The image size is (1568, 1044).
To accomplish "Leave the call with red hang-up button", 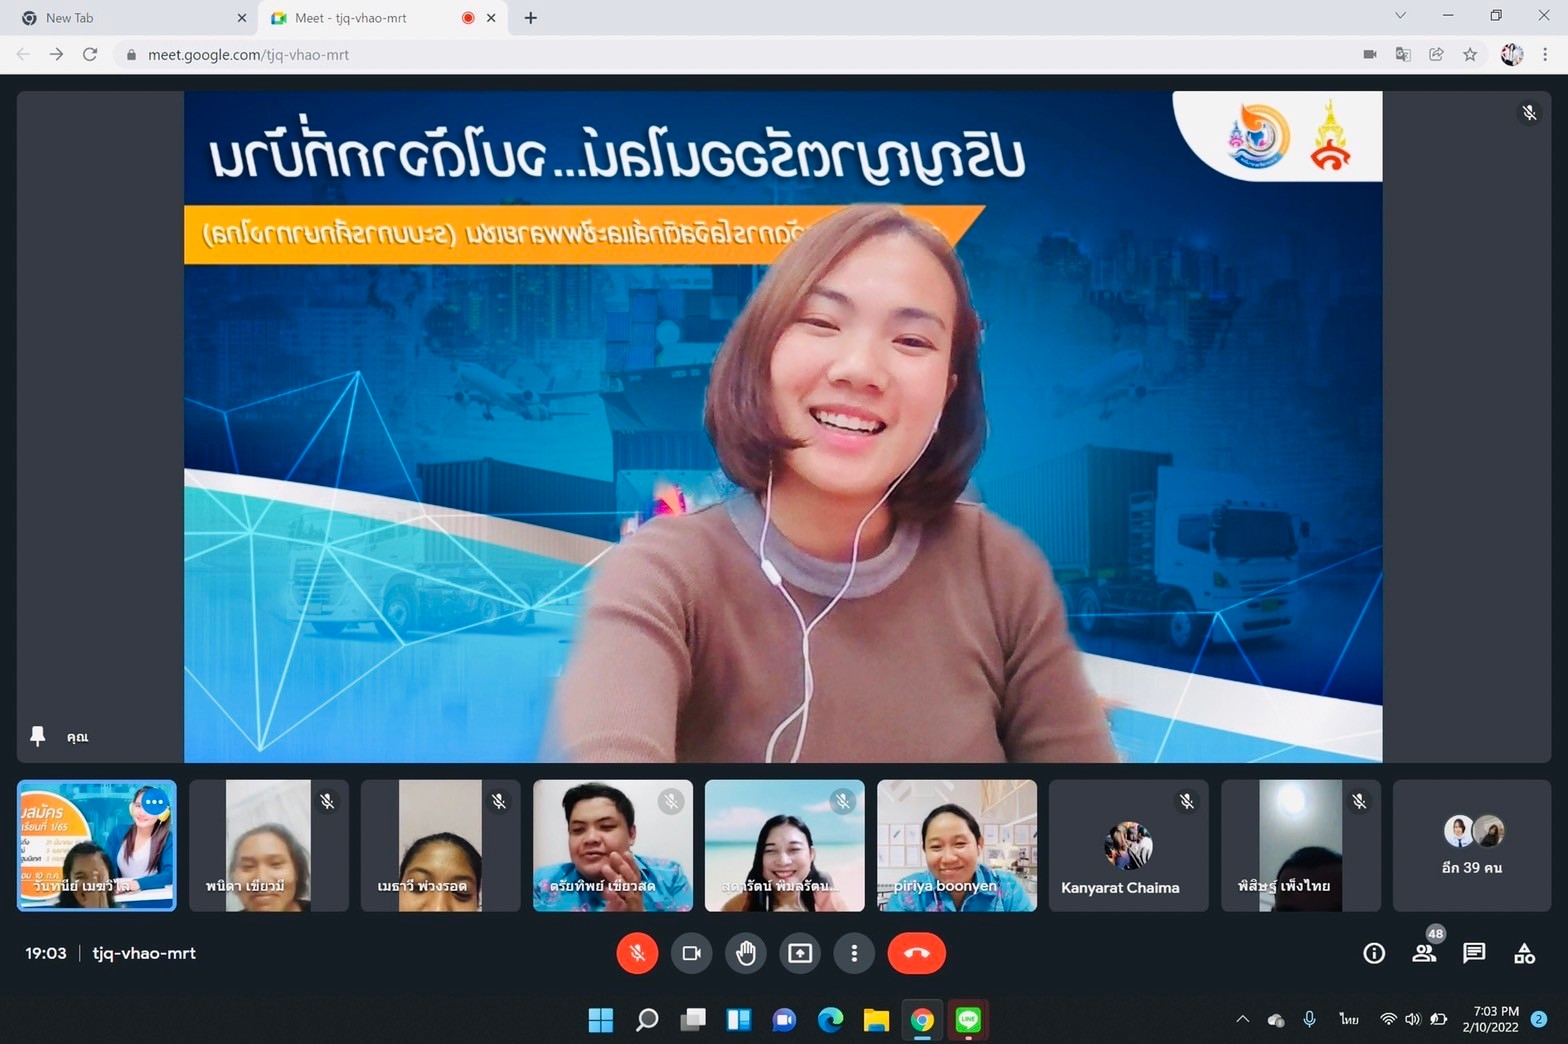I will click(x=916, y=953).
